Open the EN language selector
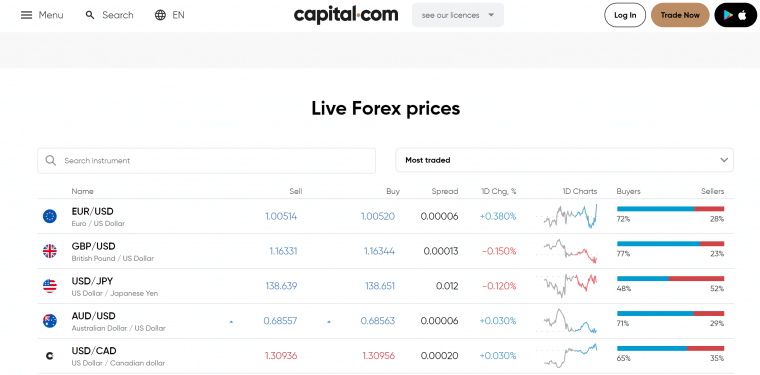The image size is (760, 375). pos(178,15)
